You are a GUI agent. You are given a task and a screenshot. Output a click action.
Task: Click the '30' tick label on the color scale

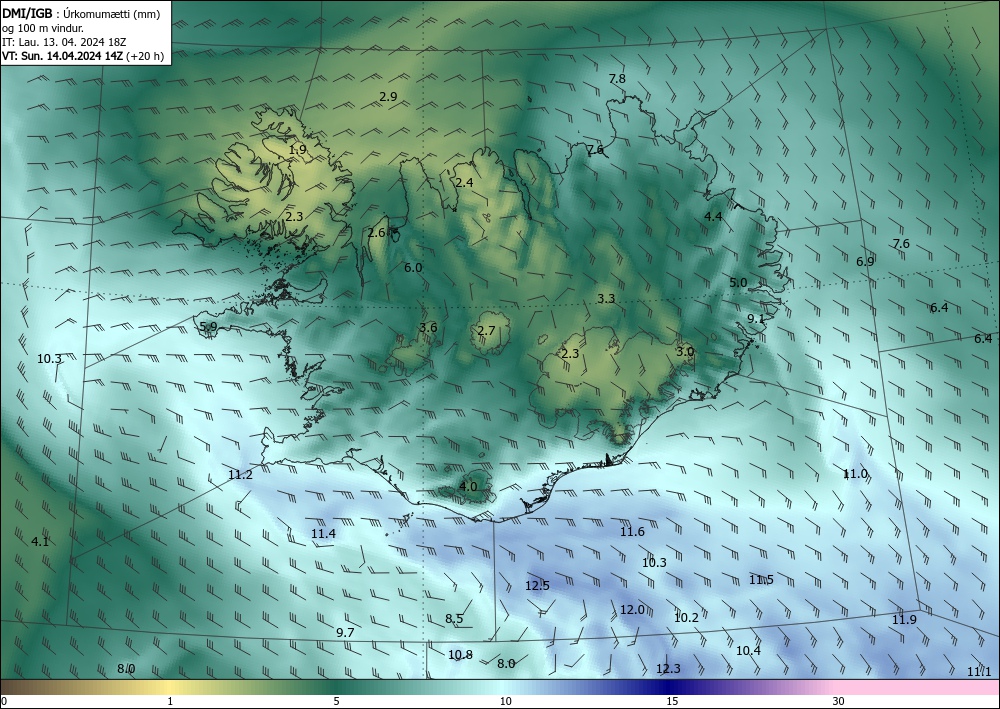tap(839, 701)
